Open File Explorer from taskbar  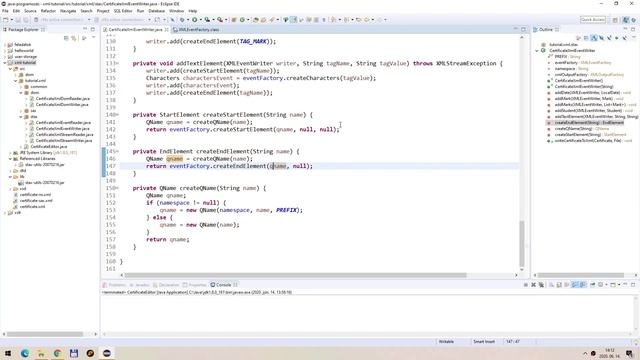41,353
